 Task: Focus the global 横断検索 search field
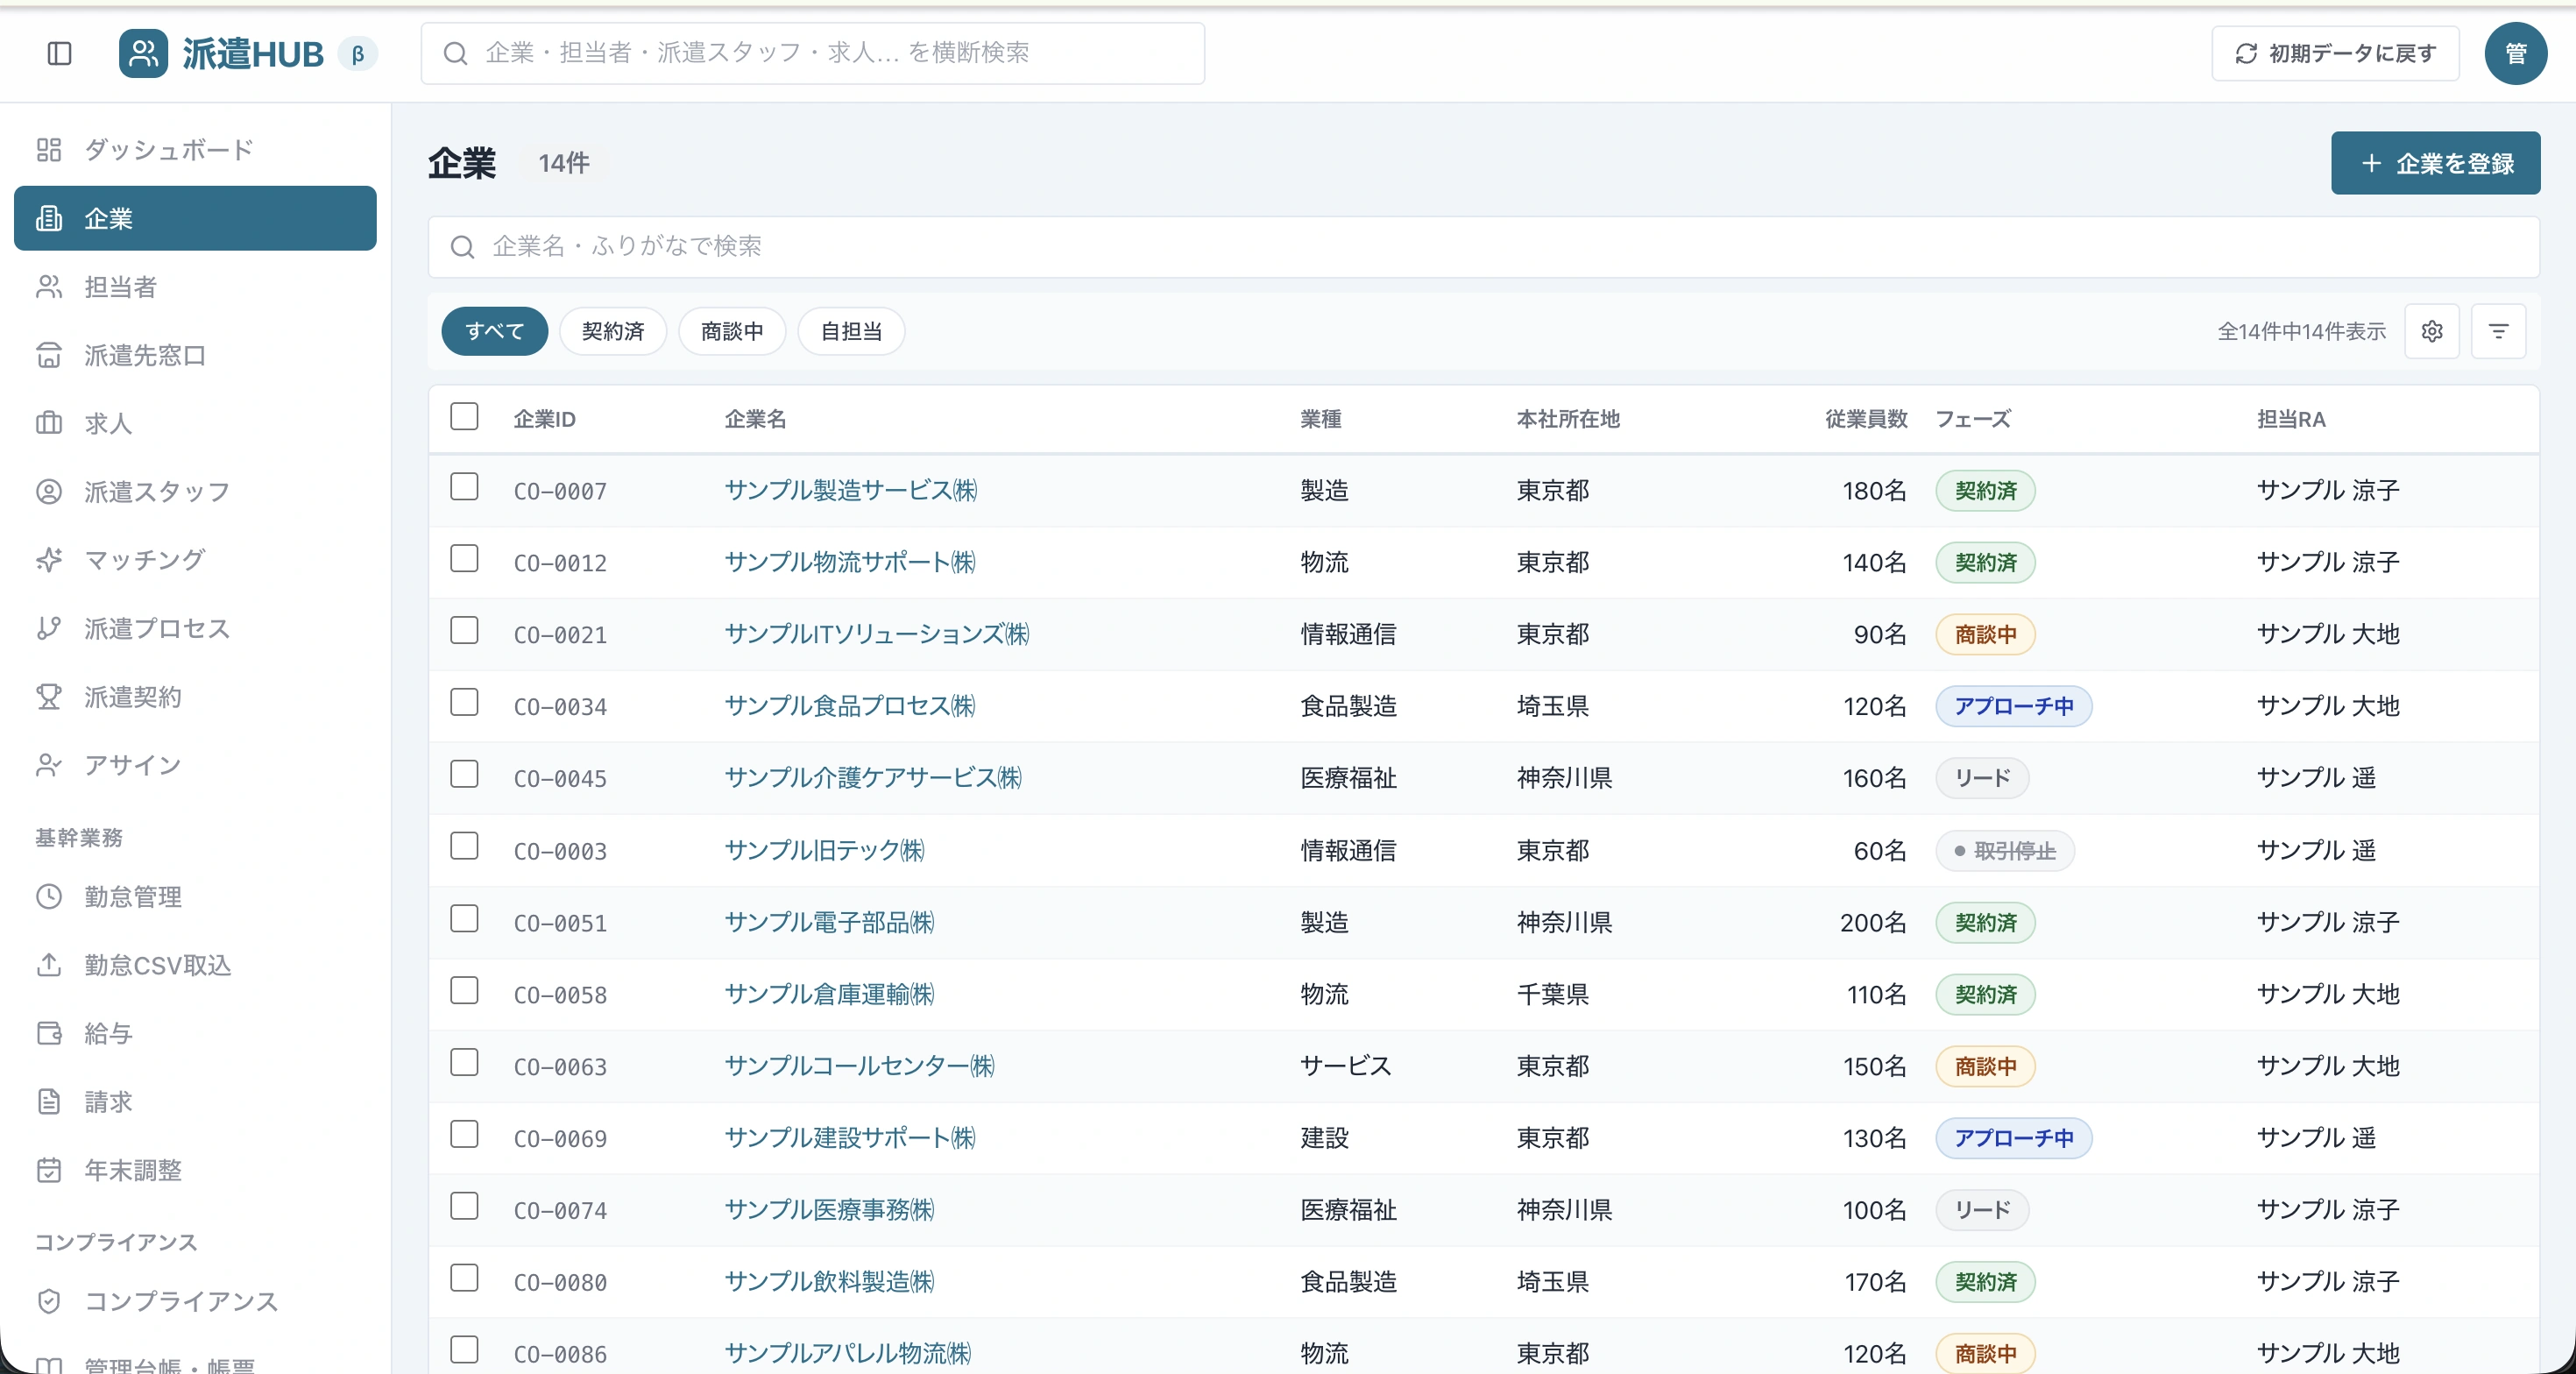coord(812,53)
